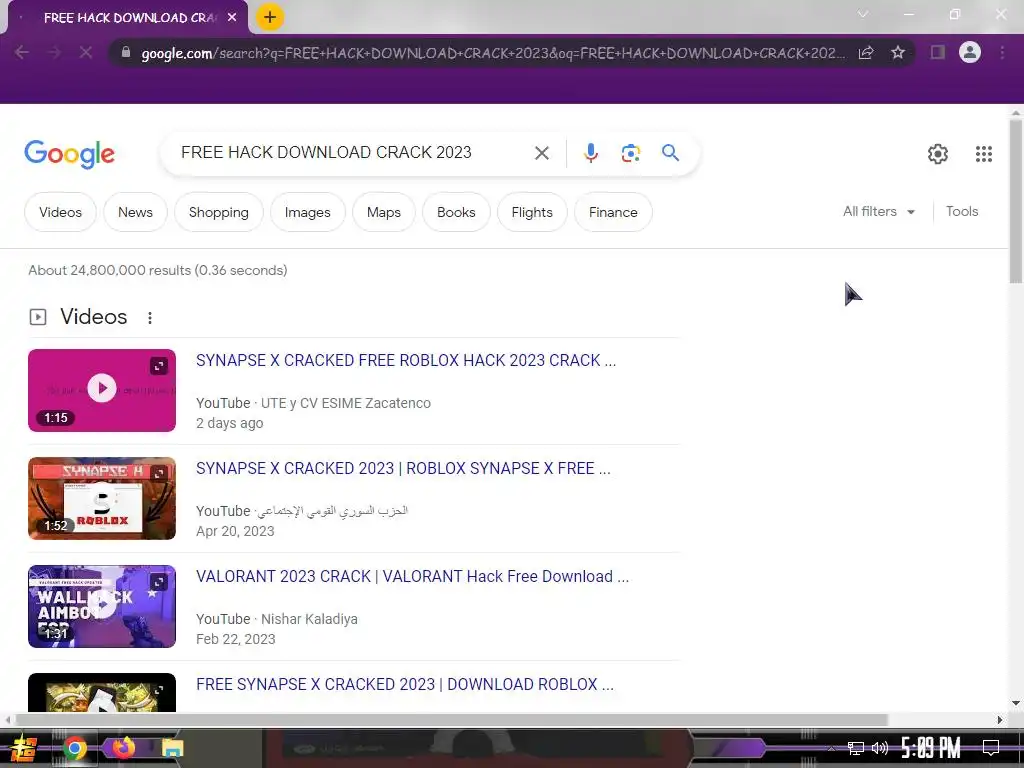Filter results by News

pos(135,212)
